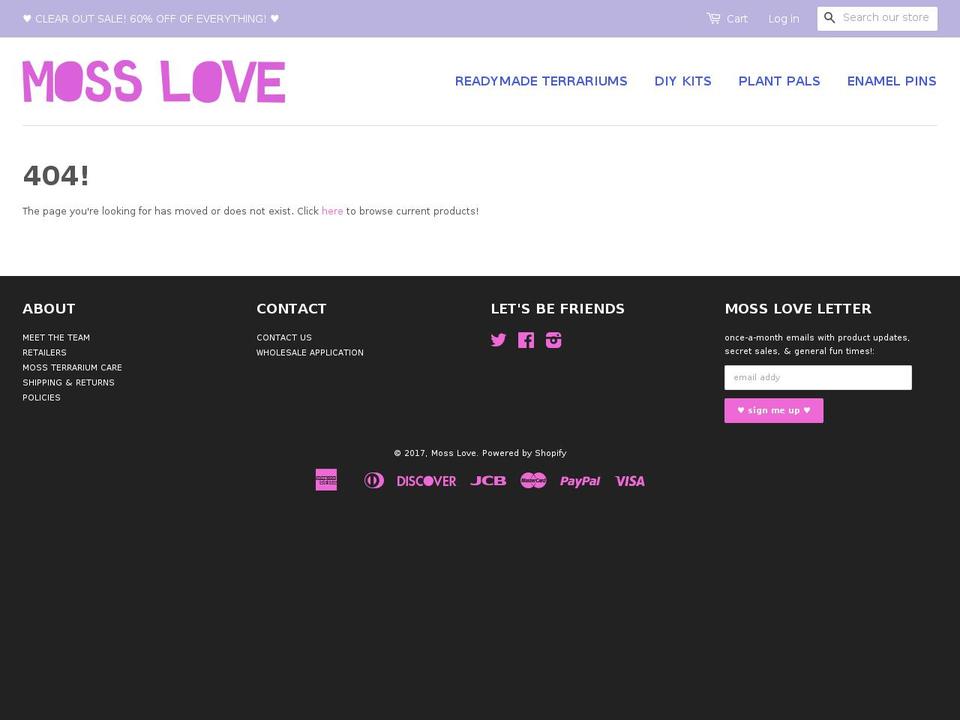
Task: Open the shopping cart icon
Action: click(x=713, y=18)
